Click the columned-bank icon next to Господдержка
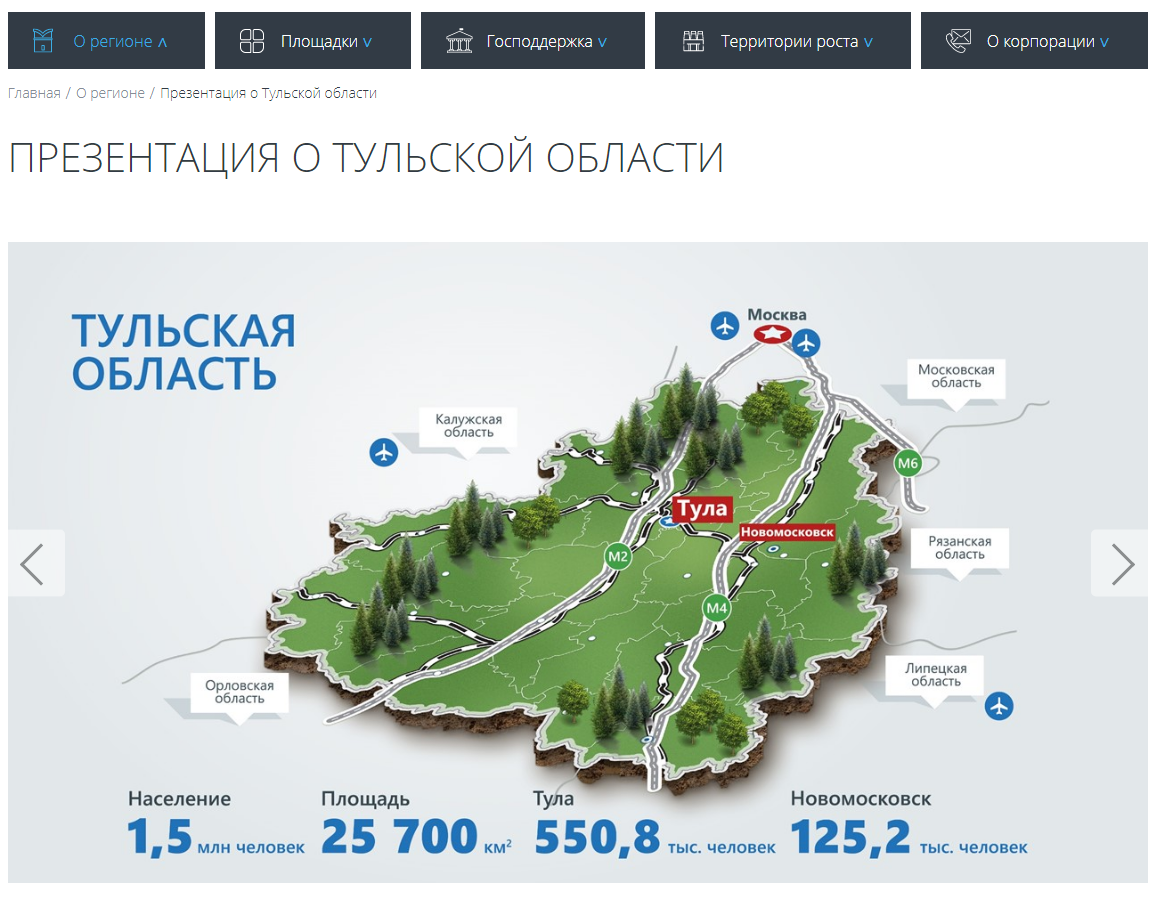 click(x=460, y=40)
